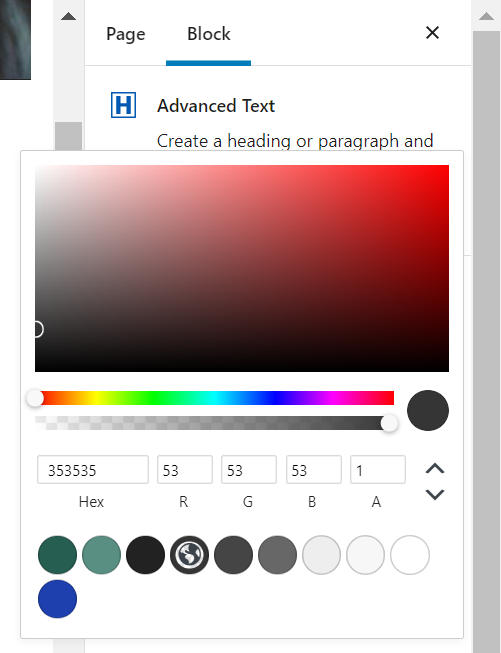Click the scroll up arrow beside the editor
This screenshot has height=653, width=501.
click(69, 17)
